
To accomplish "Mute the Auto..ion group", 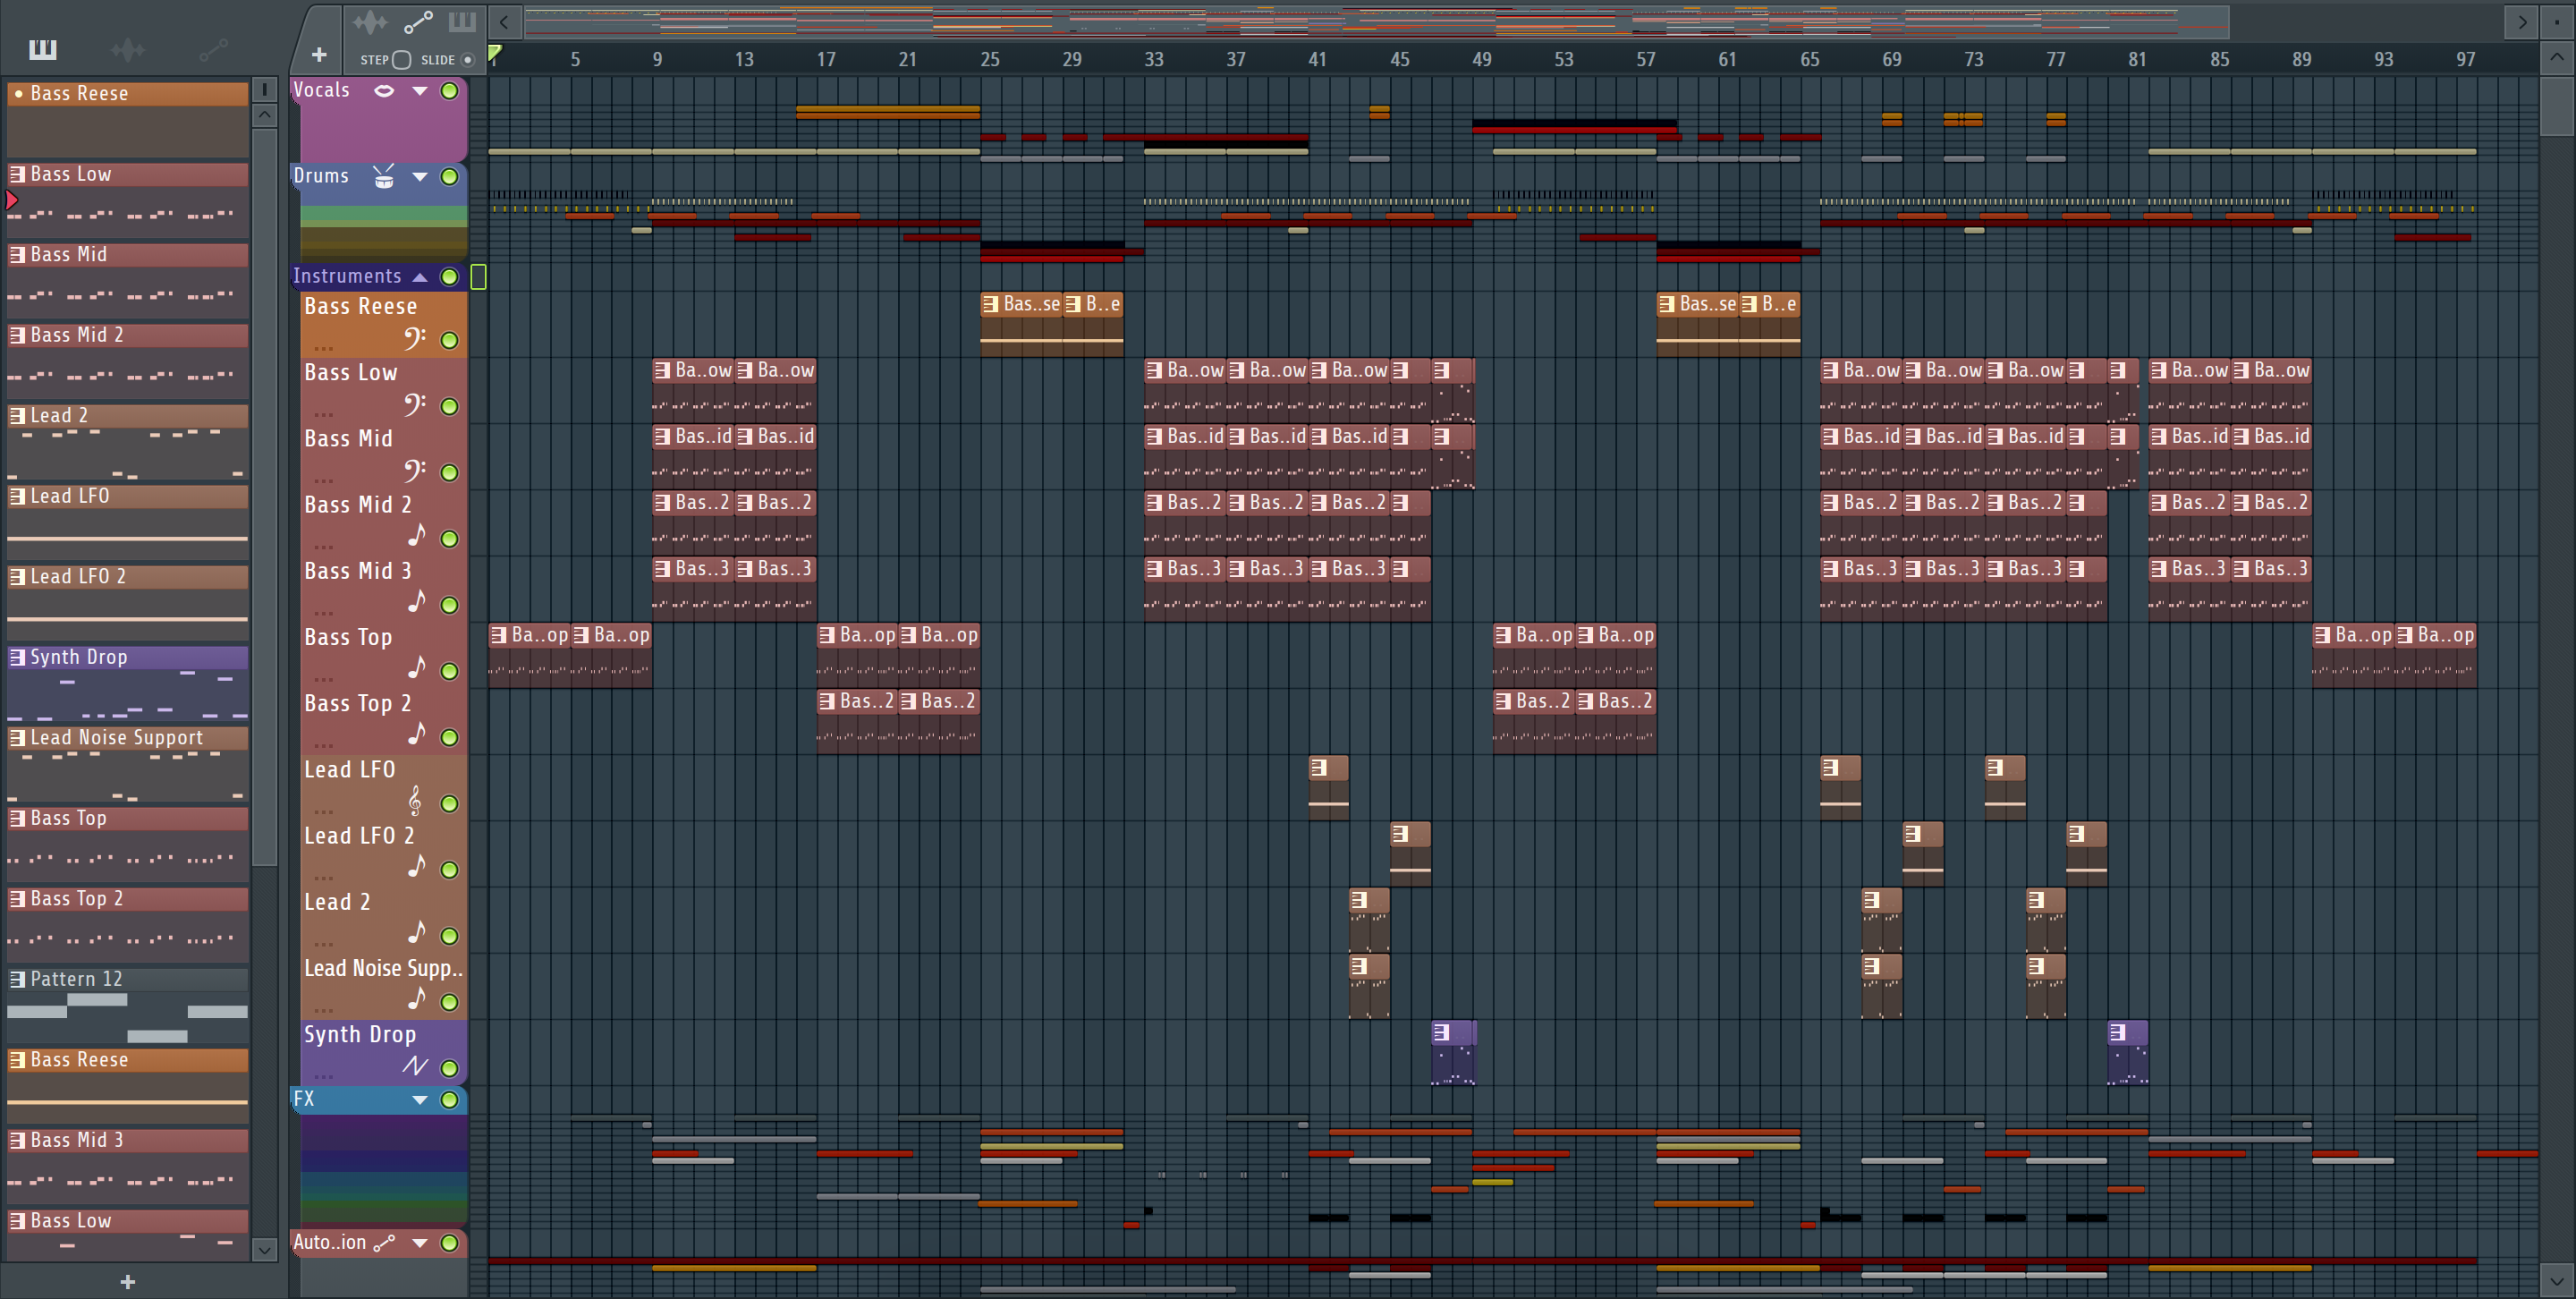I will tap(450, 1243).
